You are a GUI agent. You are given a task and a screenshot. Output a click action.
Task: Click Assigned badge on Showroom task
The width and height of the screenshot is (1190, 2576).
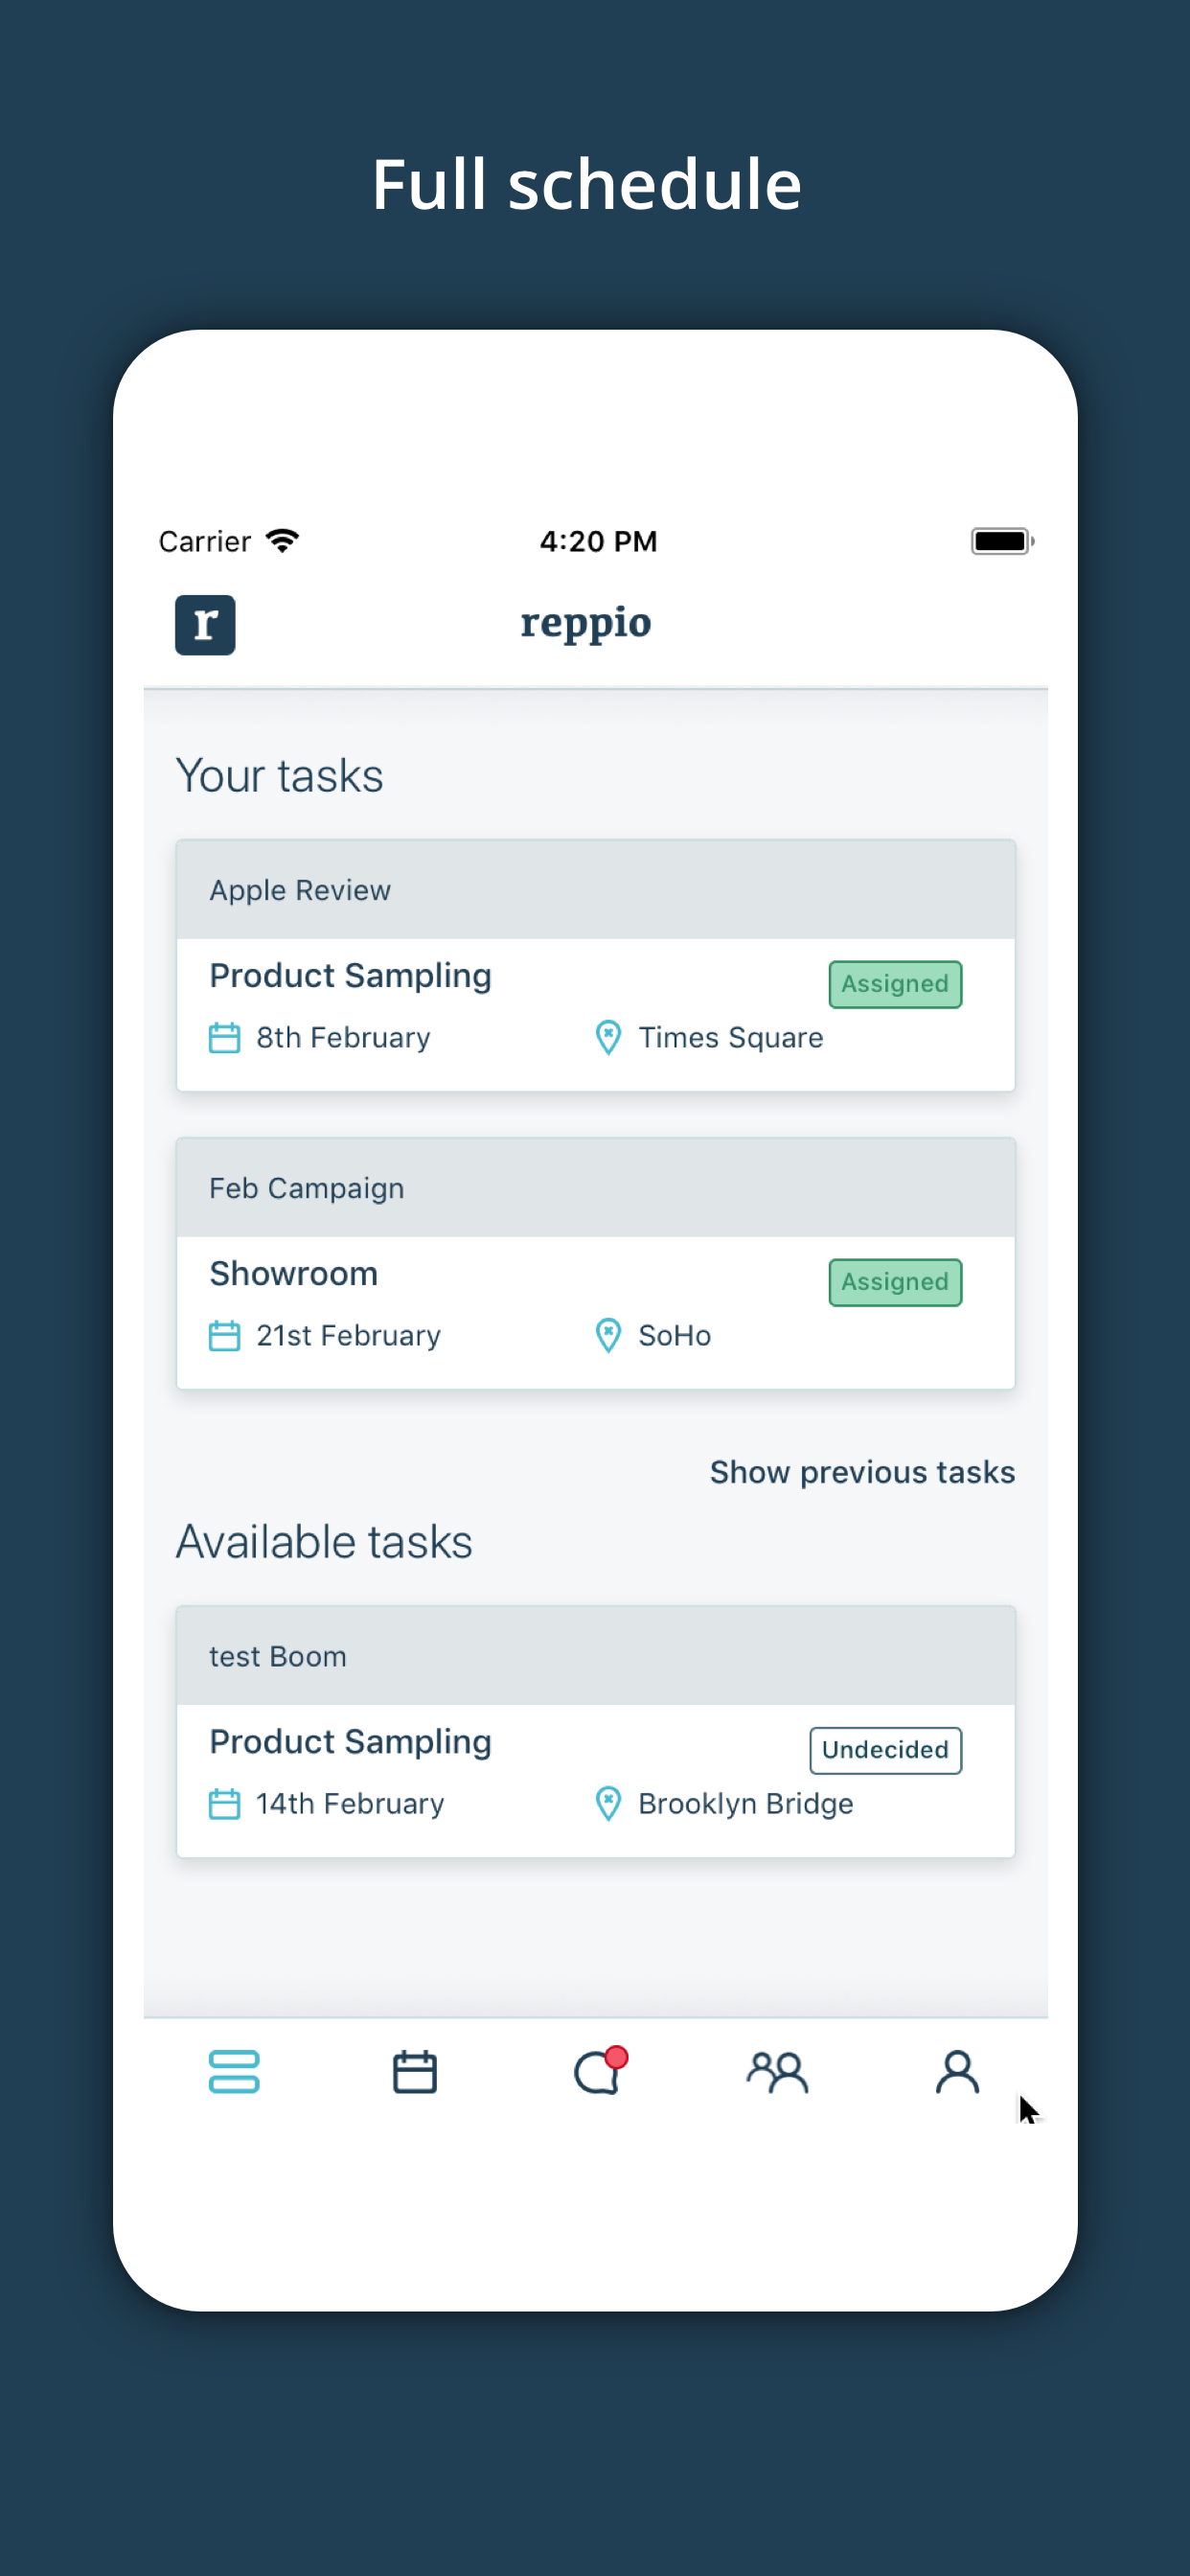pos(895,1282)
